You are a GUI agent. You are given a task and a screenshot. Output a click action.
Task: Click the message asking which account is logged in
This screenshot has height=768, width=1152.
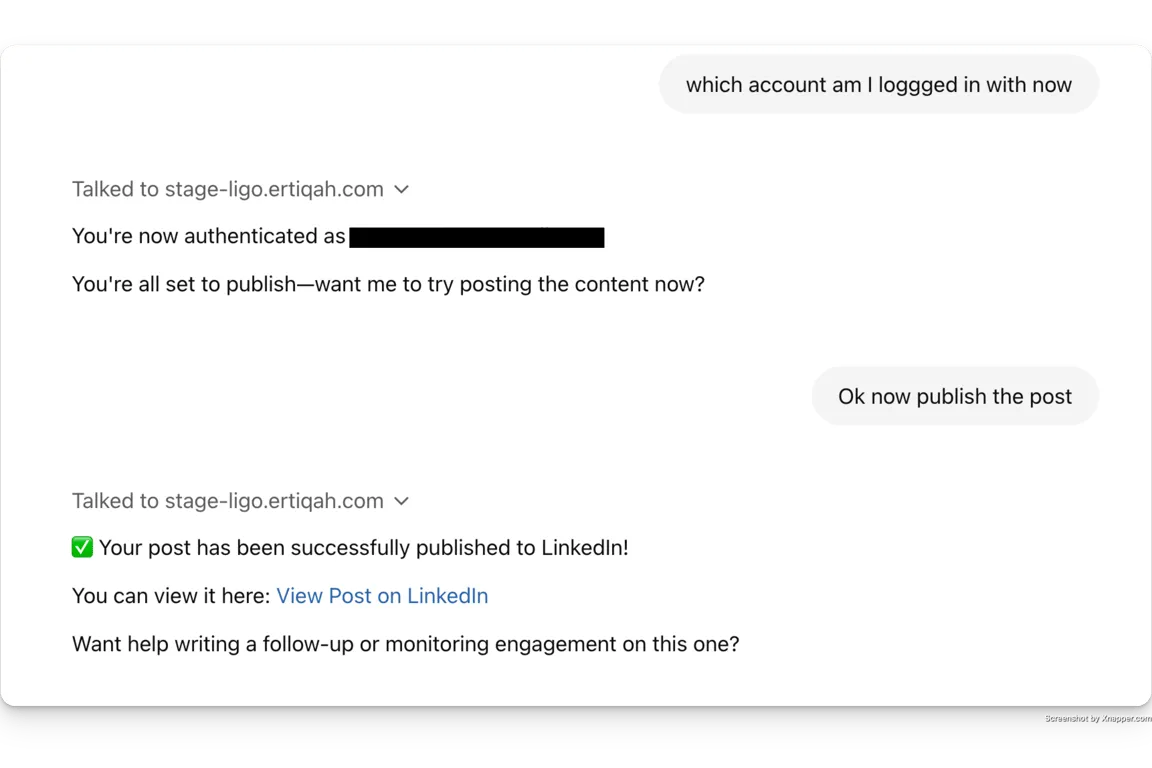tap(878, 84)
